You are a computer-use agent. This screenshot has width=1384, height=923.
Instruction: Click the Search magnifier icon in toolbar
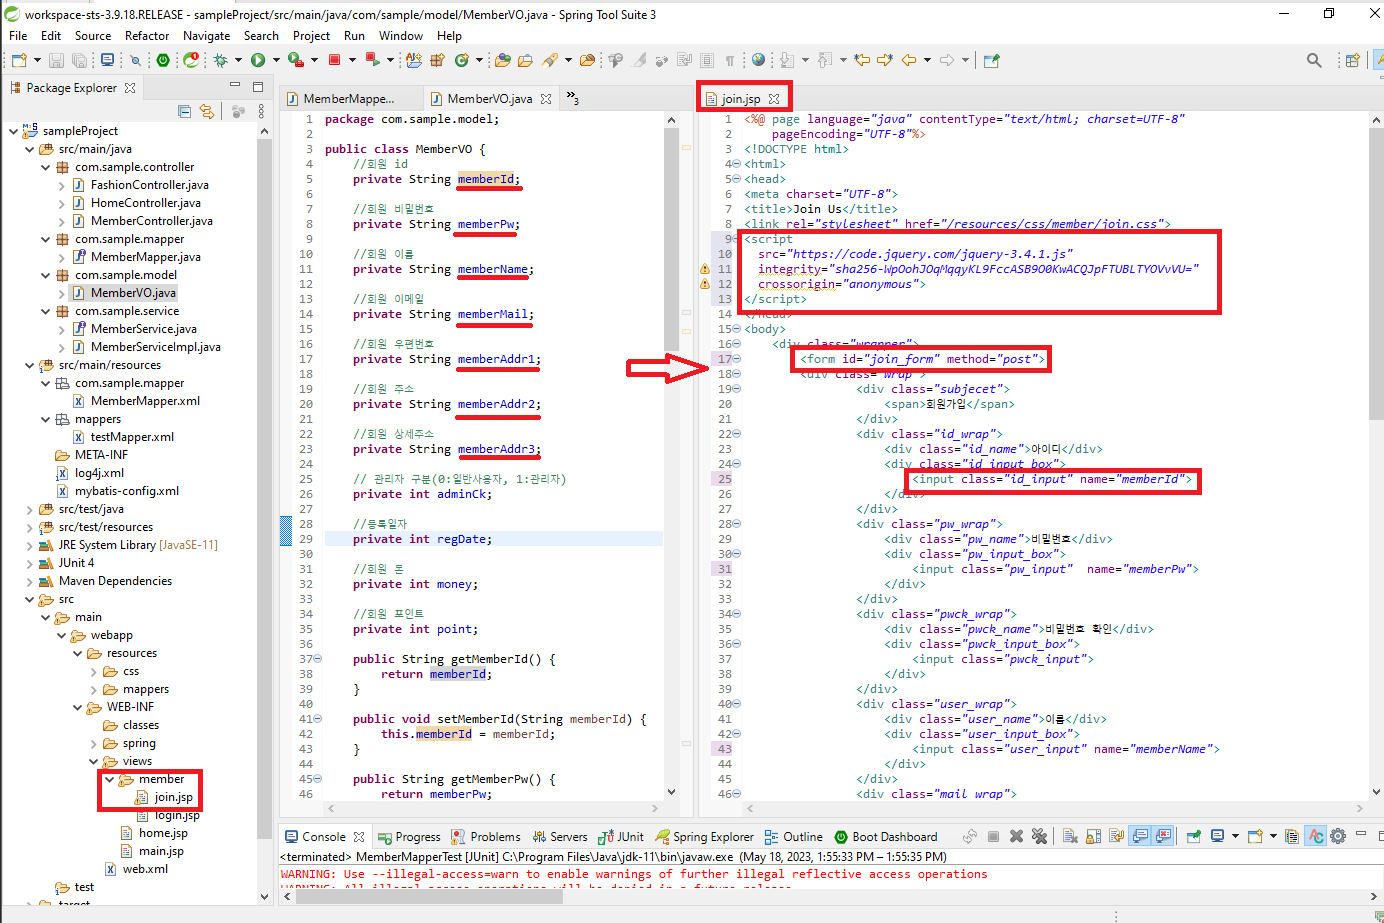click(1314, 60)
